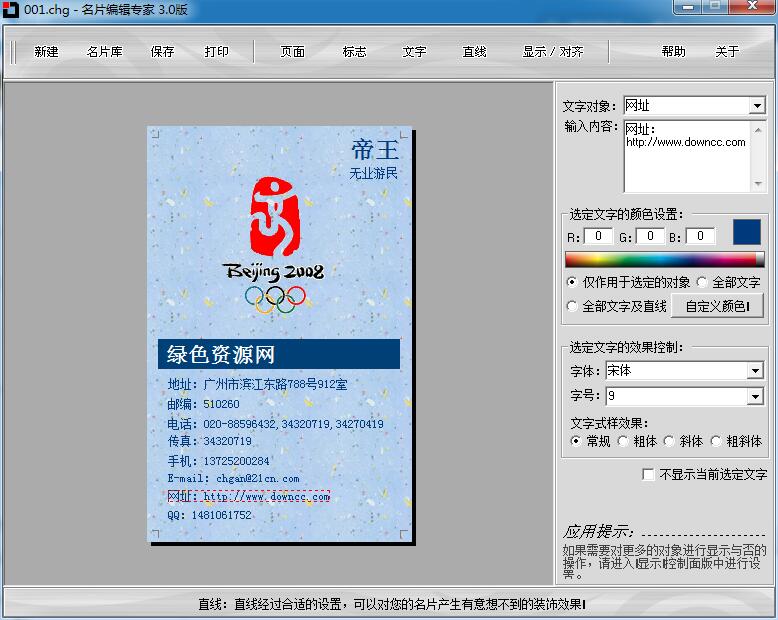This screenshot has height=620, width=778.
Task: Switch to the 标志 logo panel
Action: (x=354, y=52)
